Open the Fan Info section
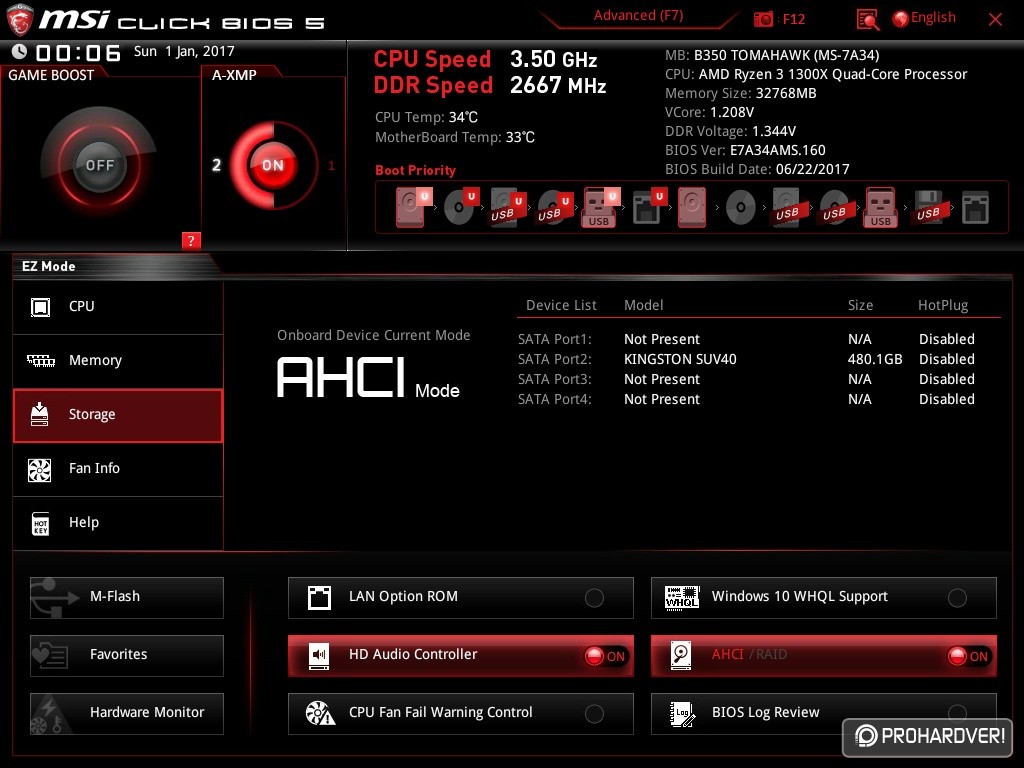Viewport: 1024px width, 768px height. 118,469
